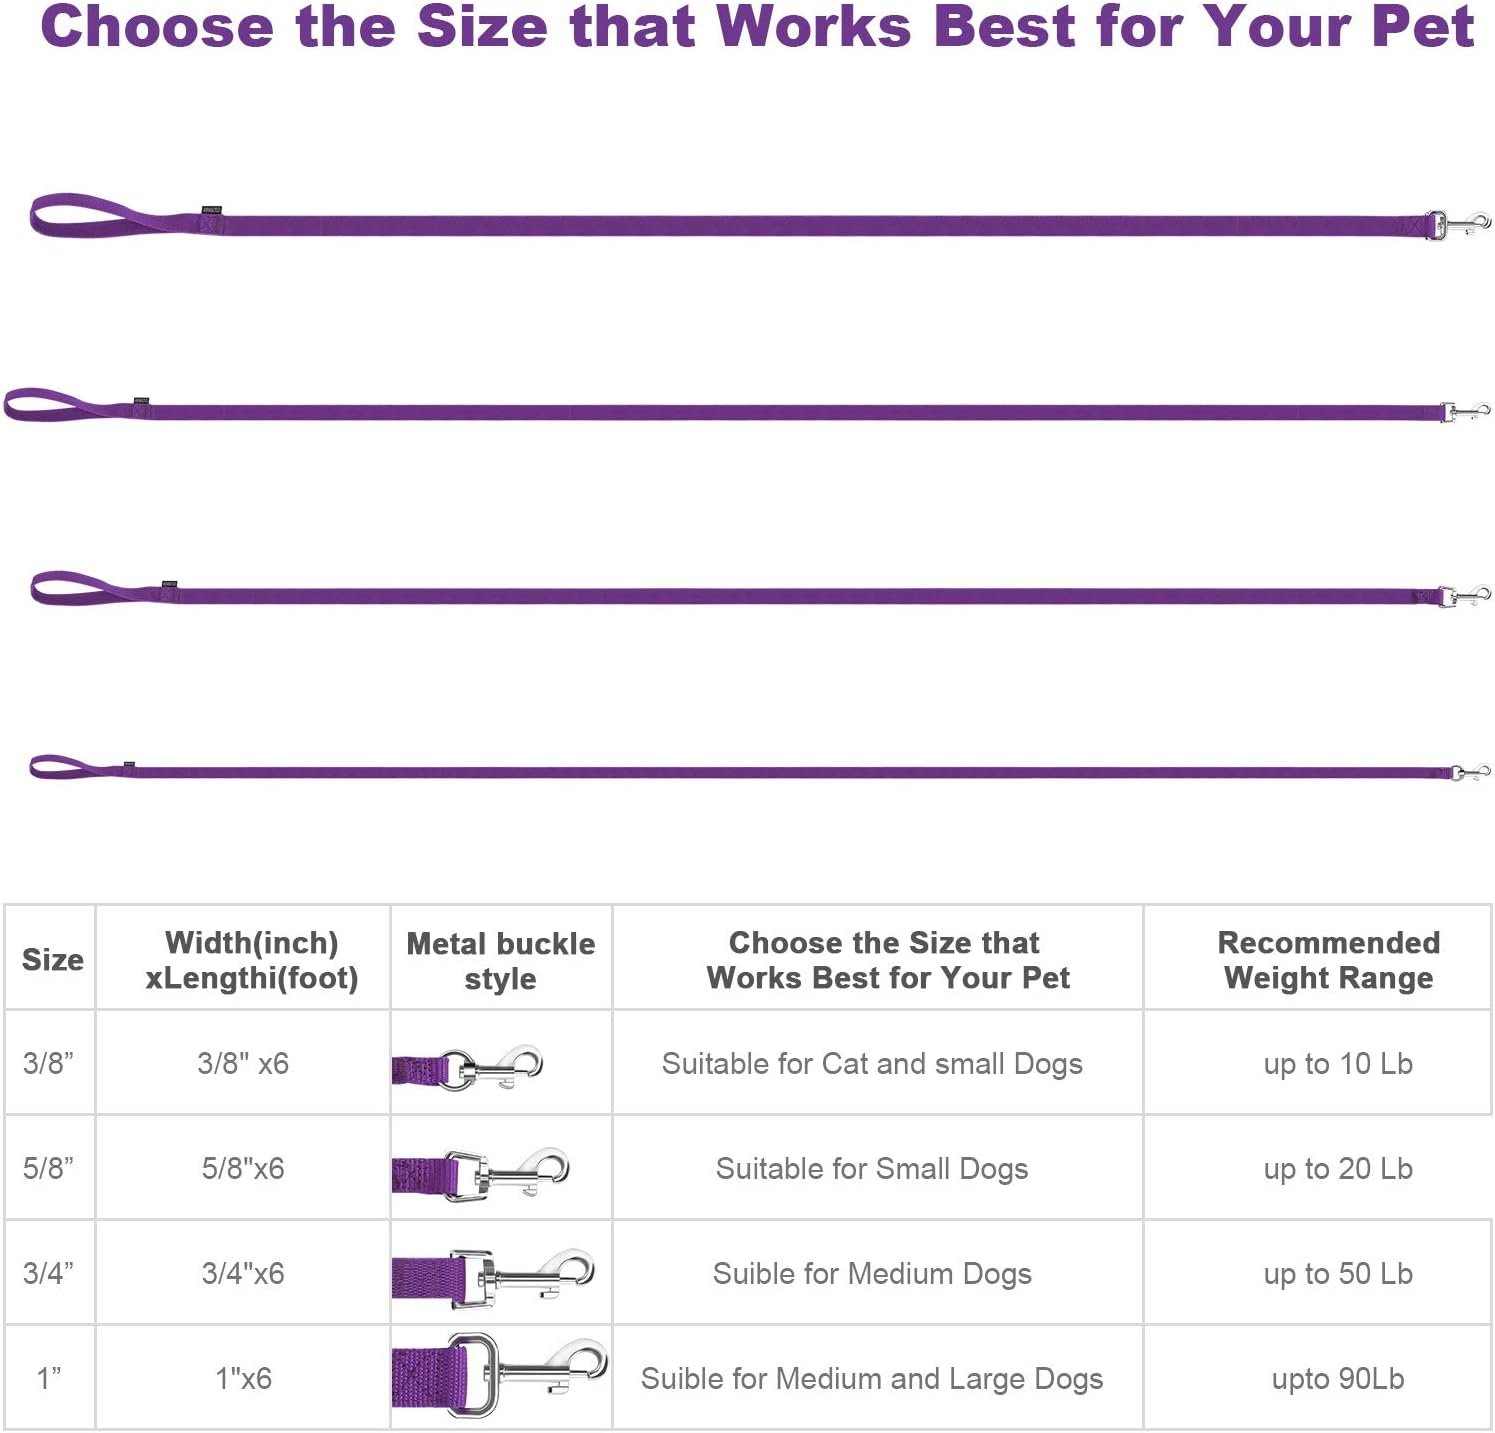The height and width of the screenshot is (1433, 1495).
Task: Click the "Width(inch) xLengthi(foot)" table header
Action: tap(251, 960)
